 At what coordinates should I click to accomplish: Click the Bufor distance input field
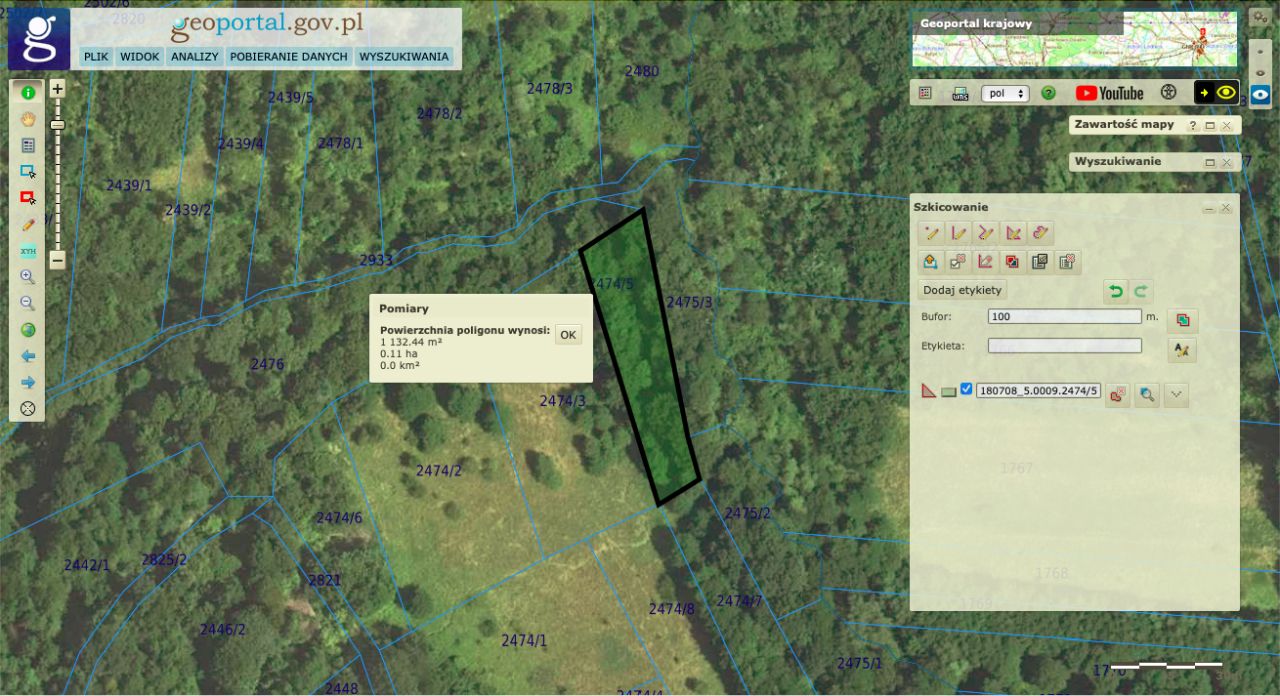[1064, 316]
